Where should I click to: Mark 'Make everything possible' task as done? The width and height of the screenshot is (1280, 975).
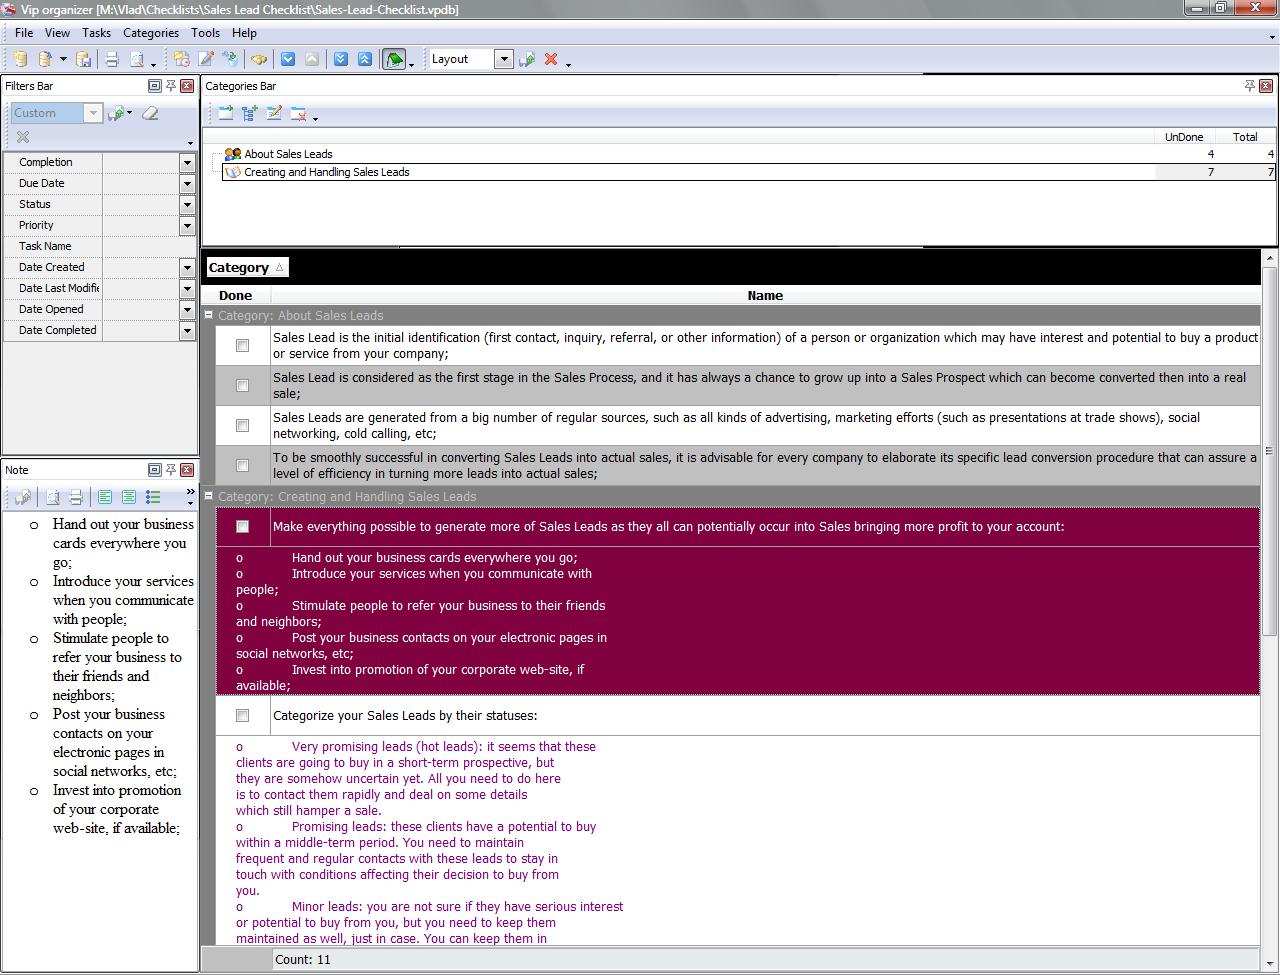(242, 526)
